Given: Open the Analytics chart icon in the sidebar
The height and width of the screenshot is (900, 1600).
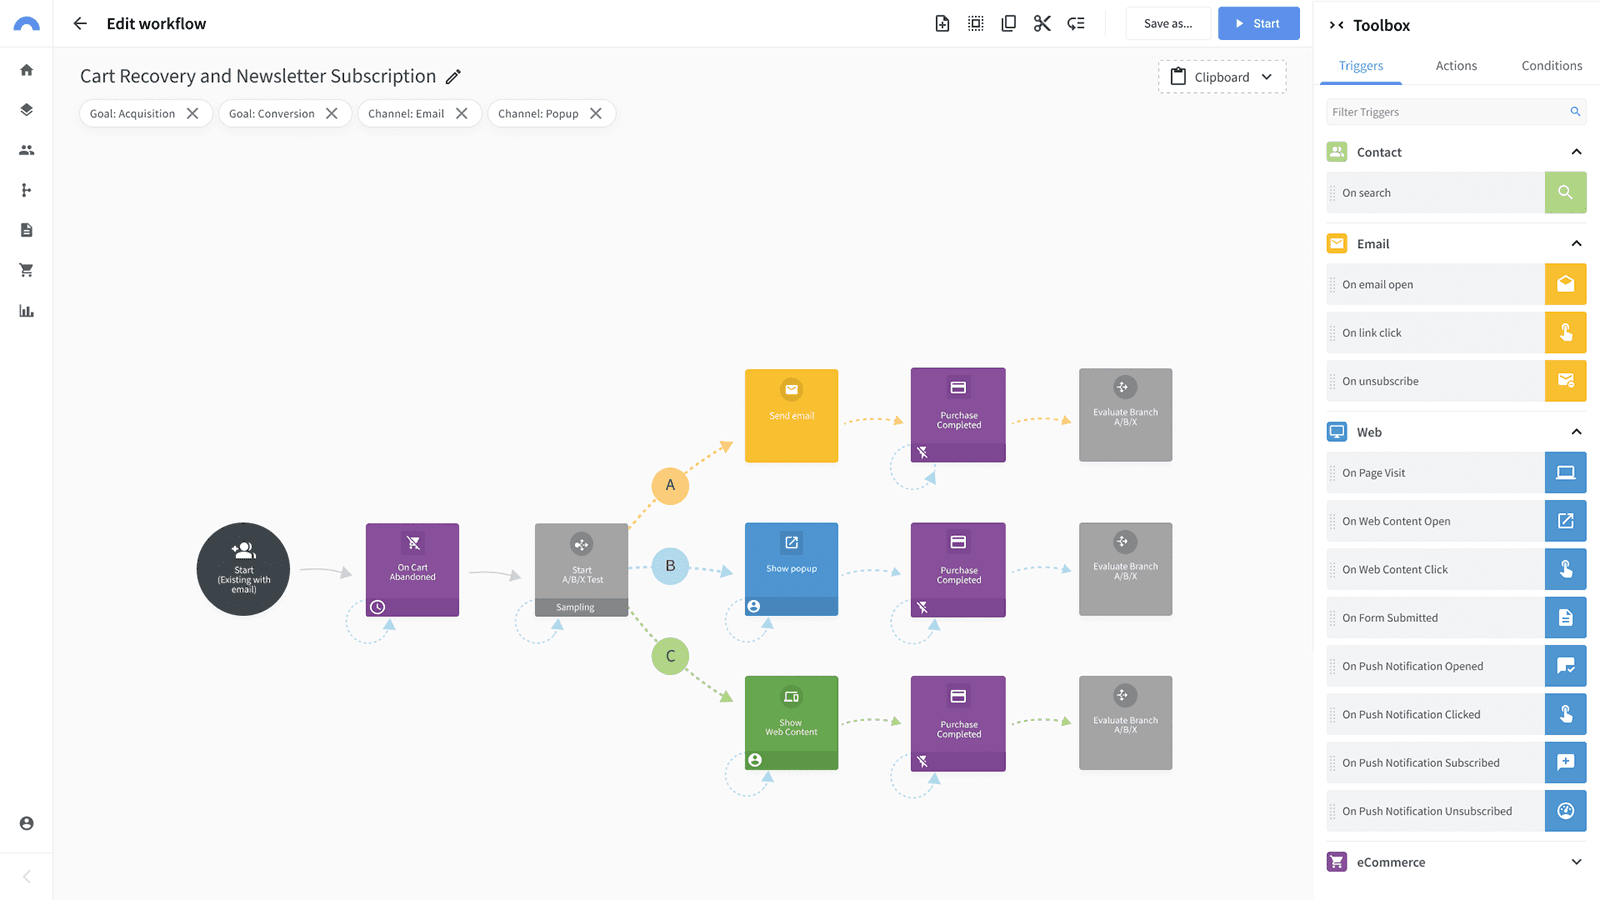Looking at the screenshot, I should (x=26, y=310).
